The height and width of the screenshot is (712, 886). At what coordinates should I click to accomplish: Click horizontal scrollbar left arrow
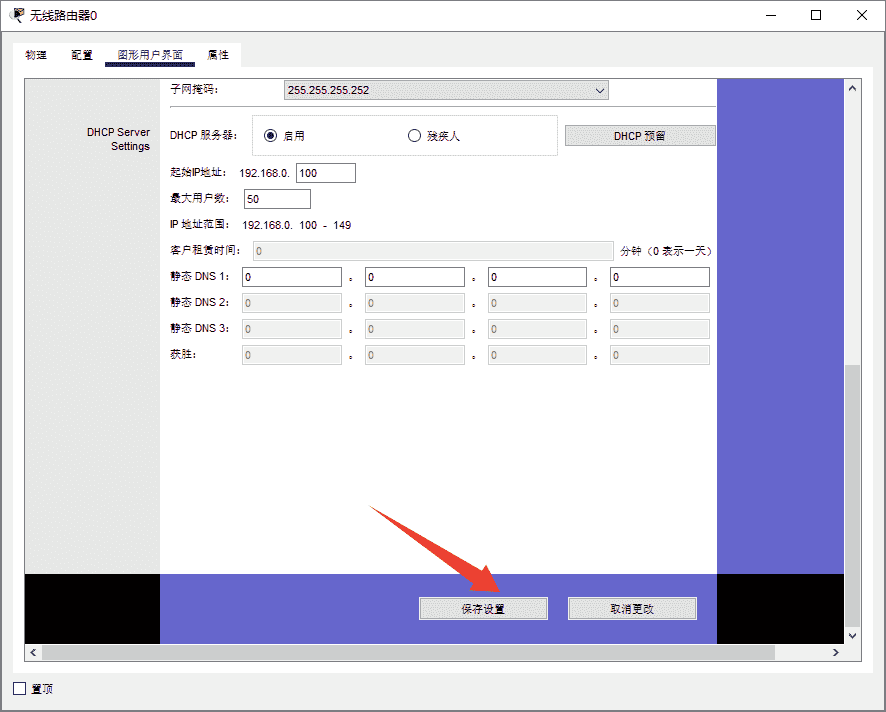(33, 653)
